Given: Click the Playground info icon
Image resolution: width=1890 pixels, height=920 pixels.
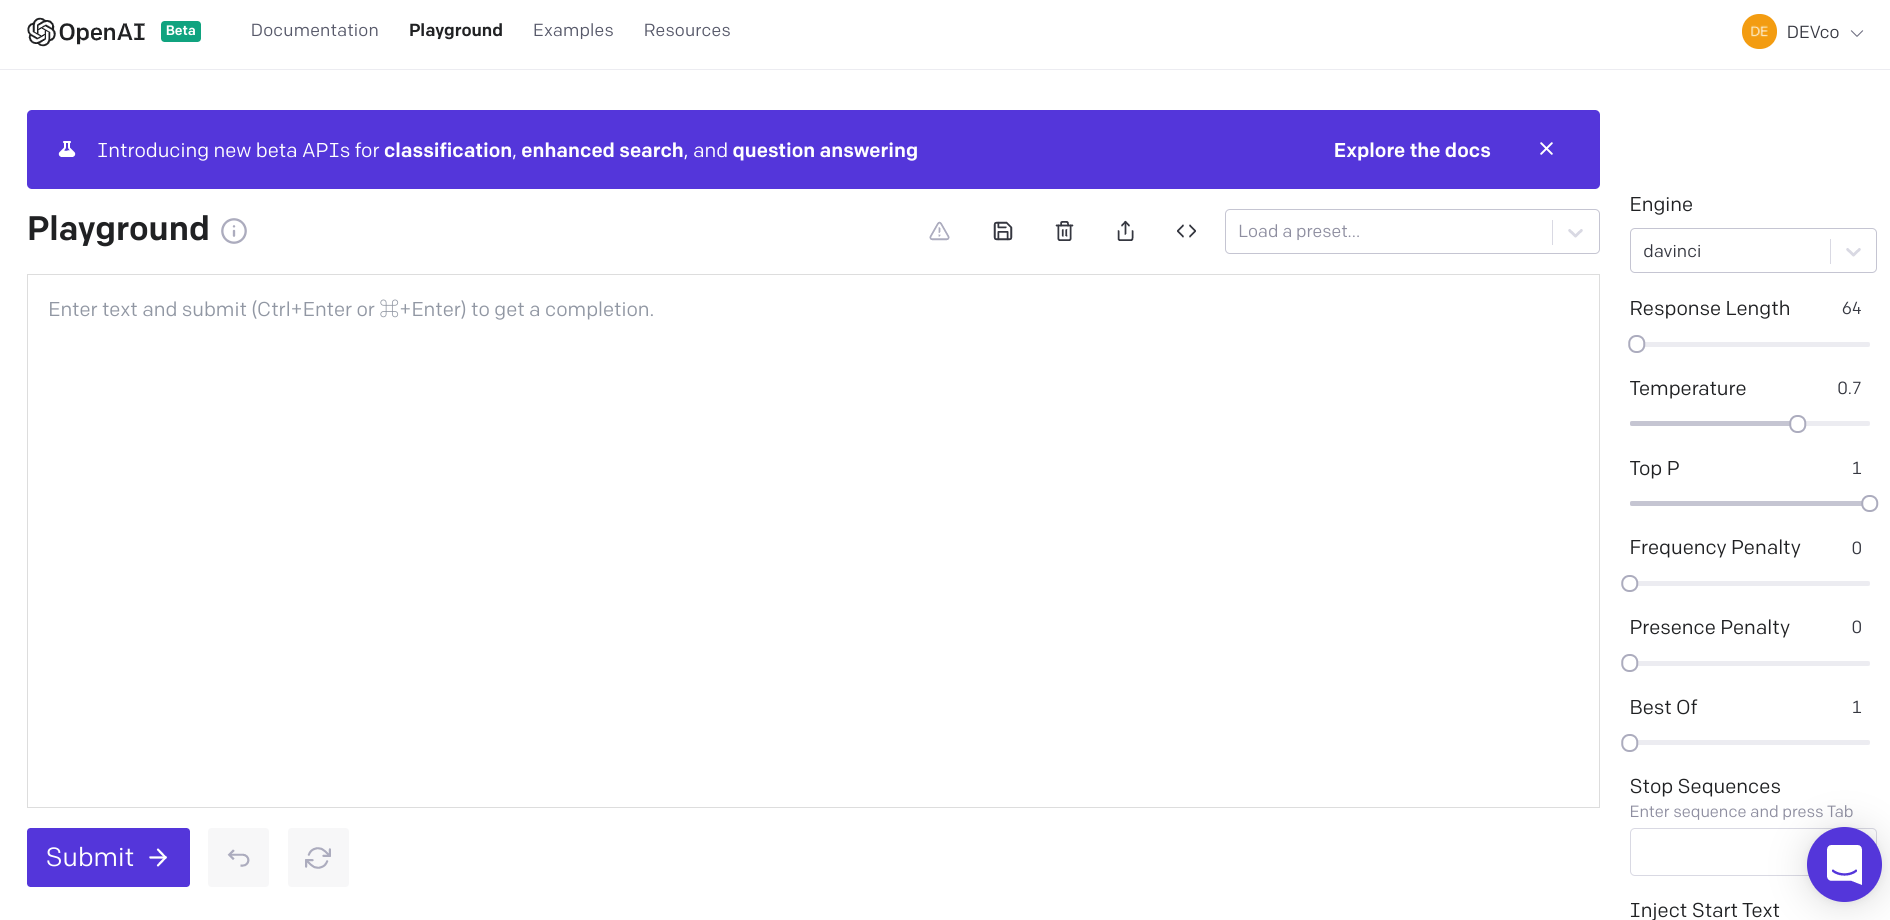Looking at the screenshot, I should coord(234,231).
